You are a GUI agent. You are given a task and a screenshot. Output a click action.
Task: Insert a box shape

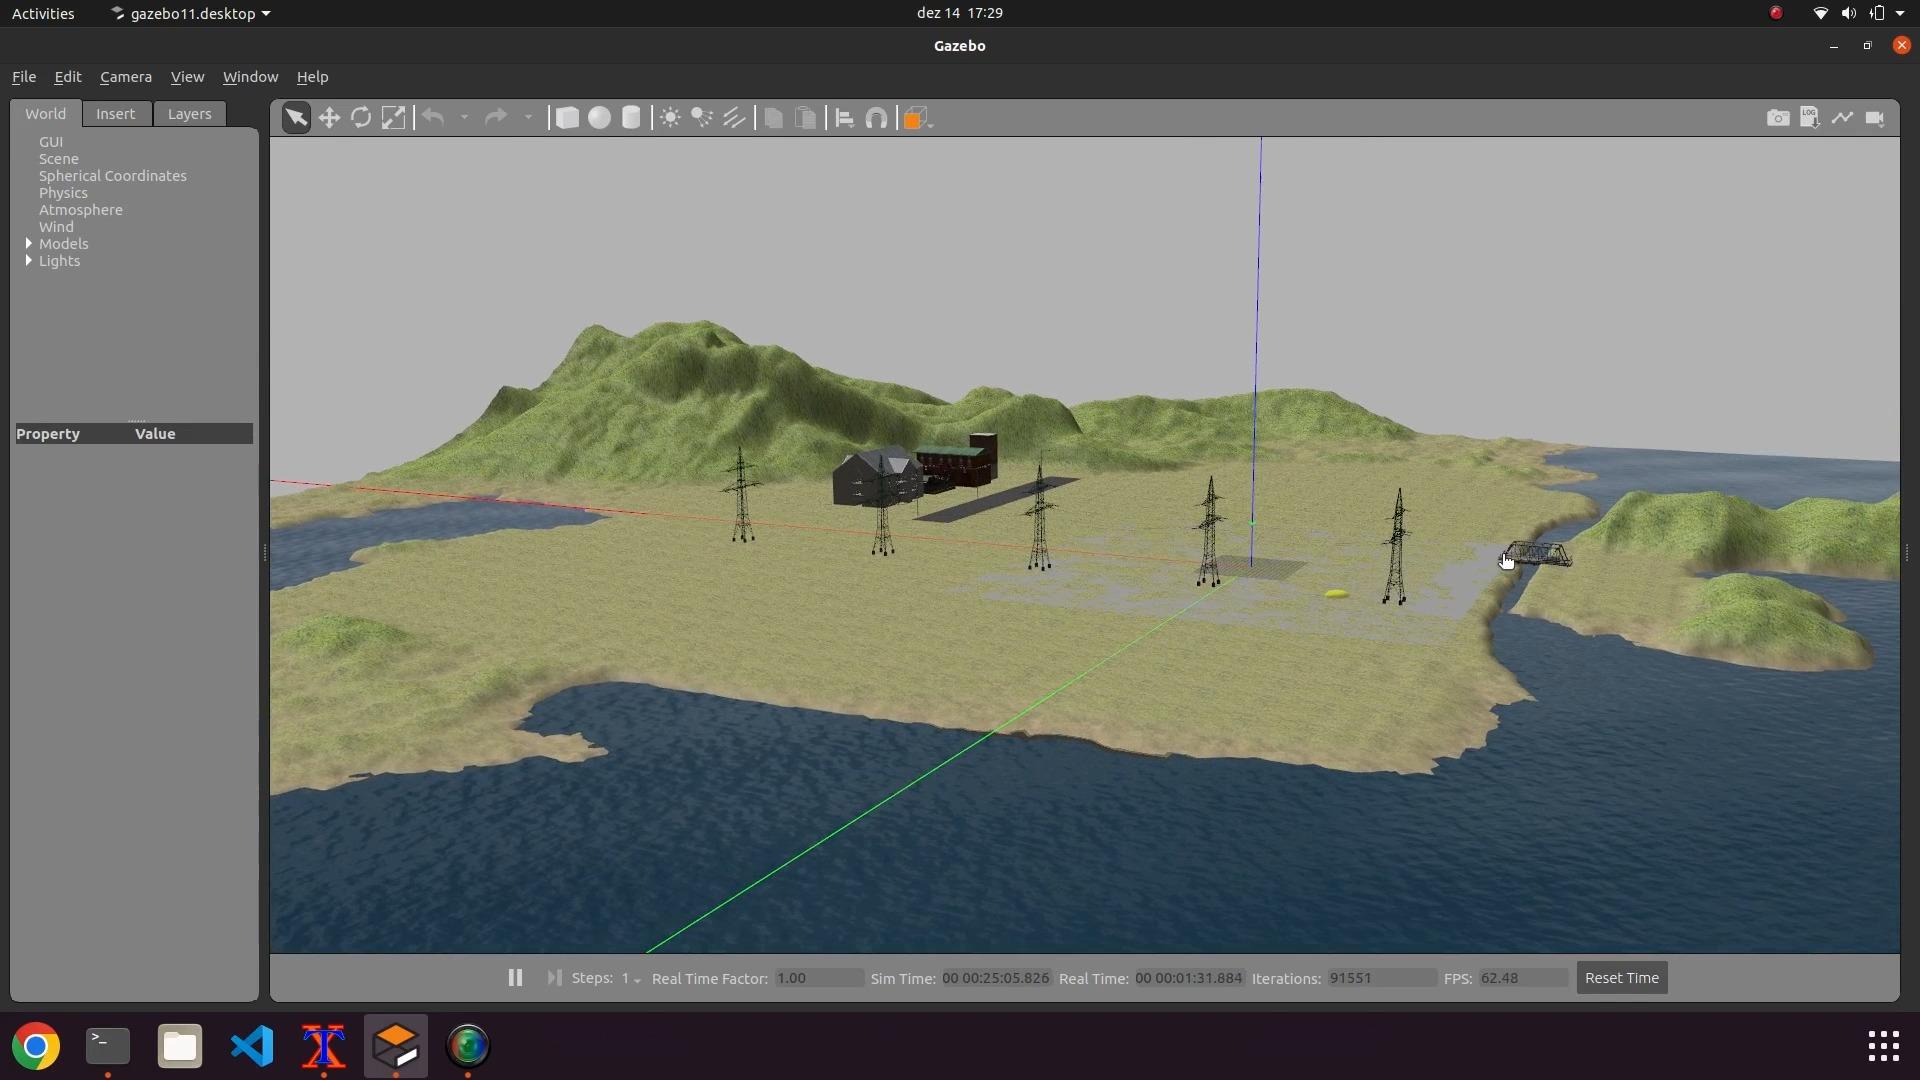tap(567, 118)
